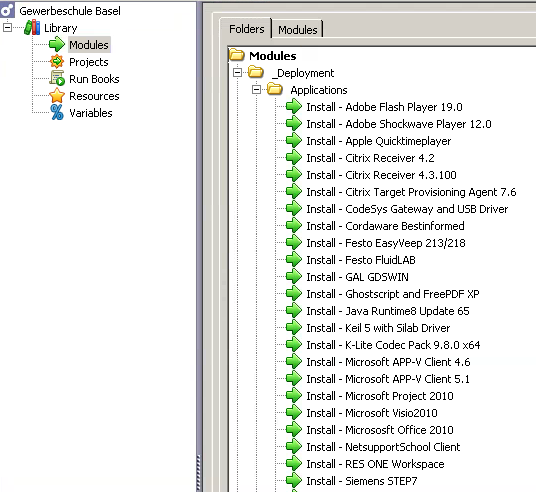Screen dimensions: 536x492
Task: Select 'Install - Adobe Flash Player 19.0' text
Action: (x=384, y=107)
